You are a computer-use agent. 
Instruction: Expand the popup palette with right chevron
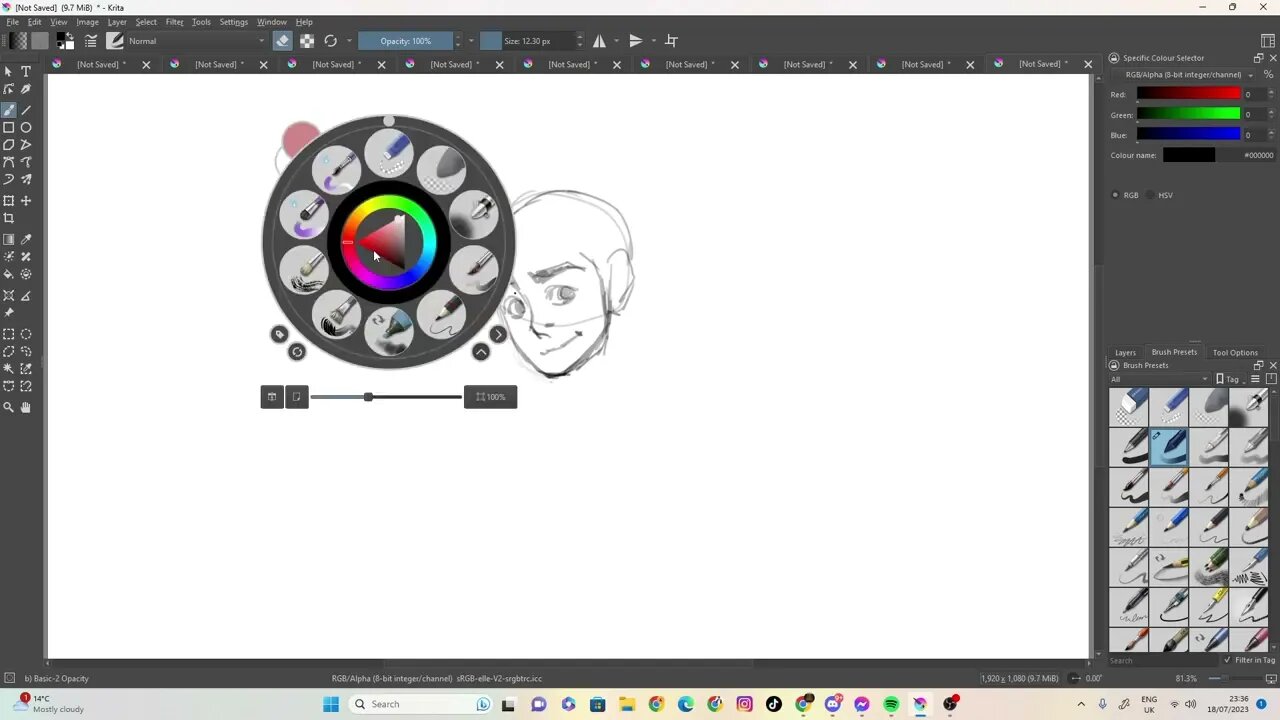pos(498,334)
